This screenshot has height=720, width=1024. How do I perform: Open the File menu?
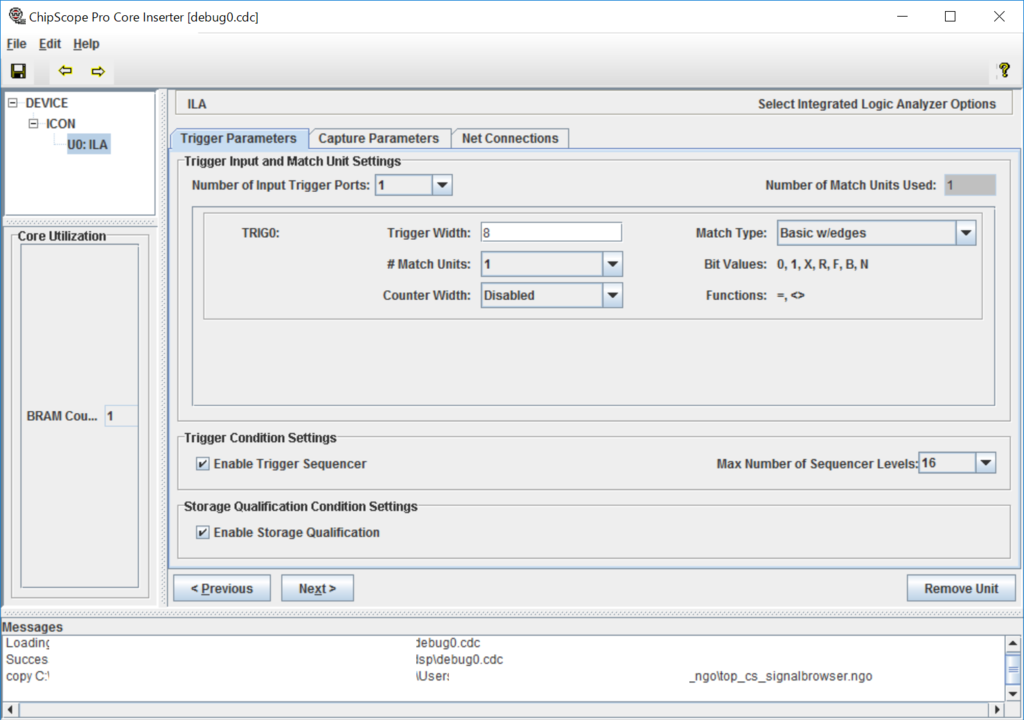(16, 44)
